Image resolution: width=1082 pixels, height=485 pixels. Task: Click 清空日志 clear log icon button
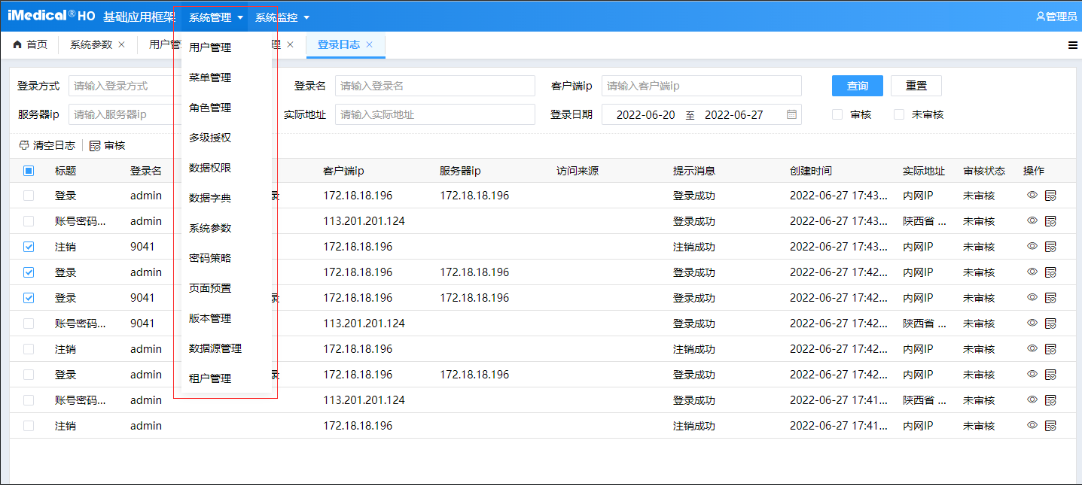click(x=25, y=146)
